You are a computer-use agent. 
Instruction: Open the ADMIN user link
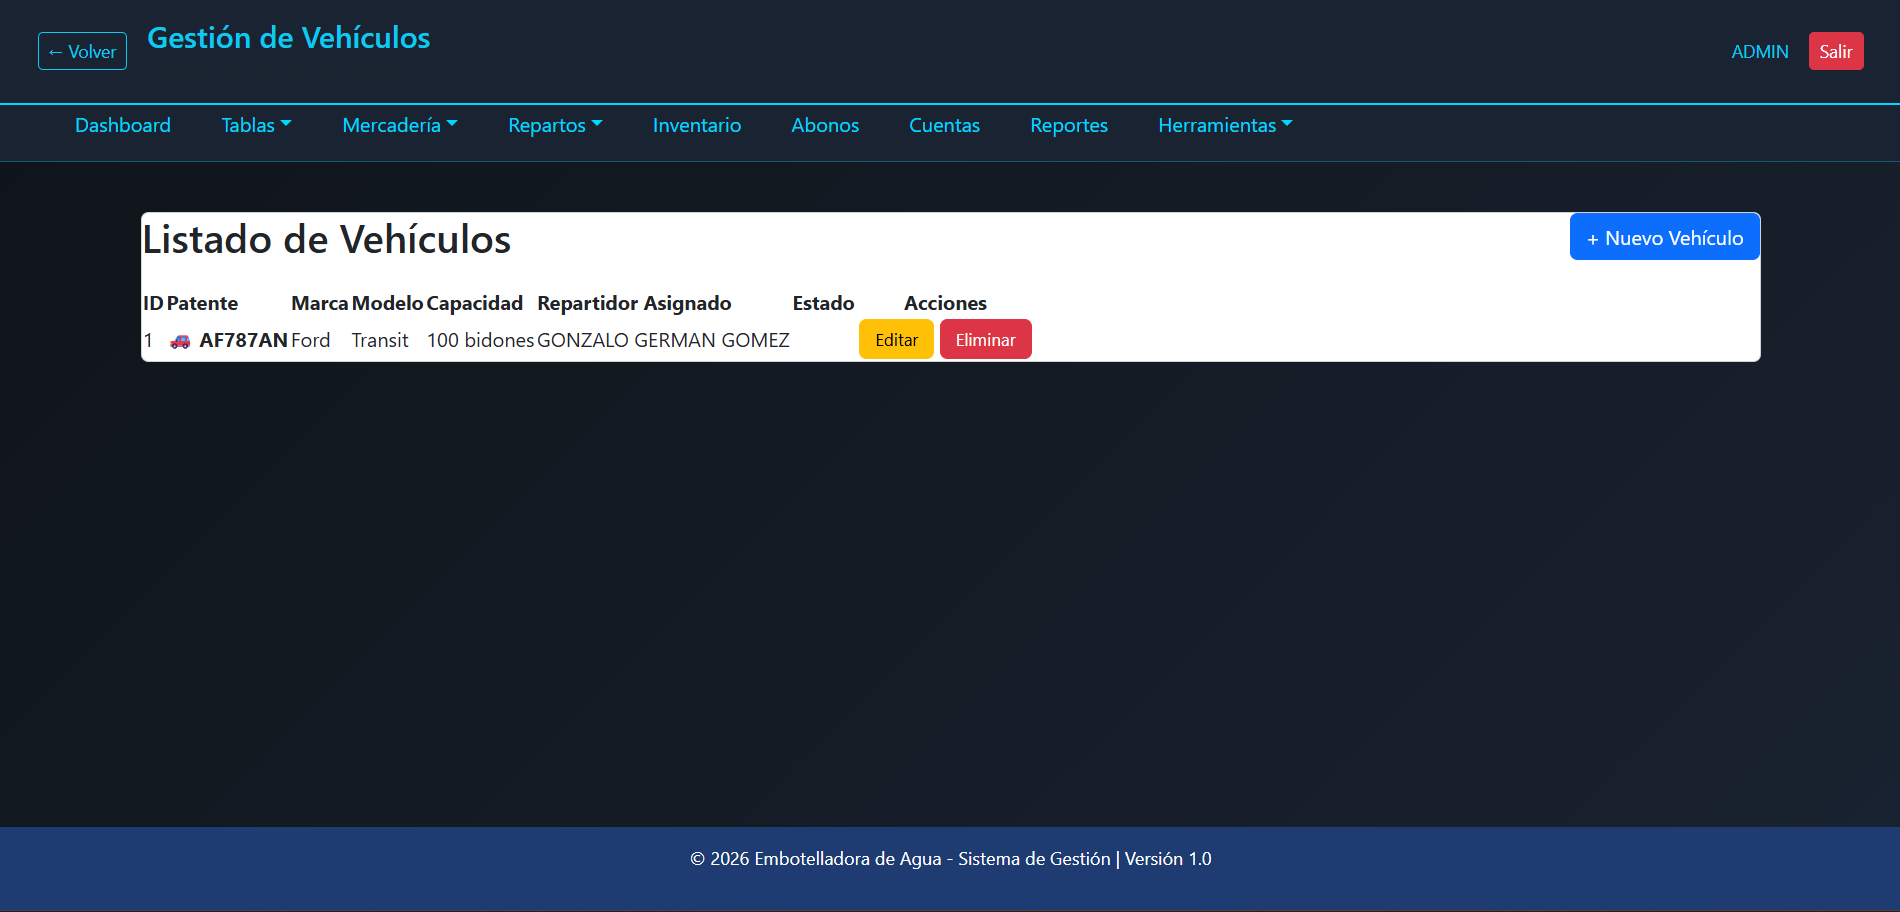click(1760, 51)
